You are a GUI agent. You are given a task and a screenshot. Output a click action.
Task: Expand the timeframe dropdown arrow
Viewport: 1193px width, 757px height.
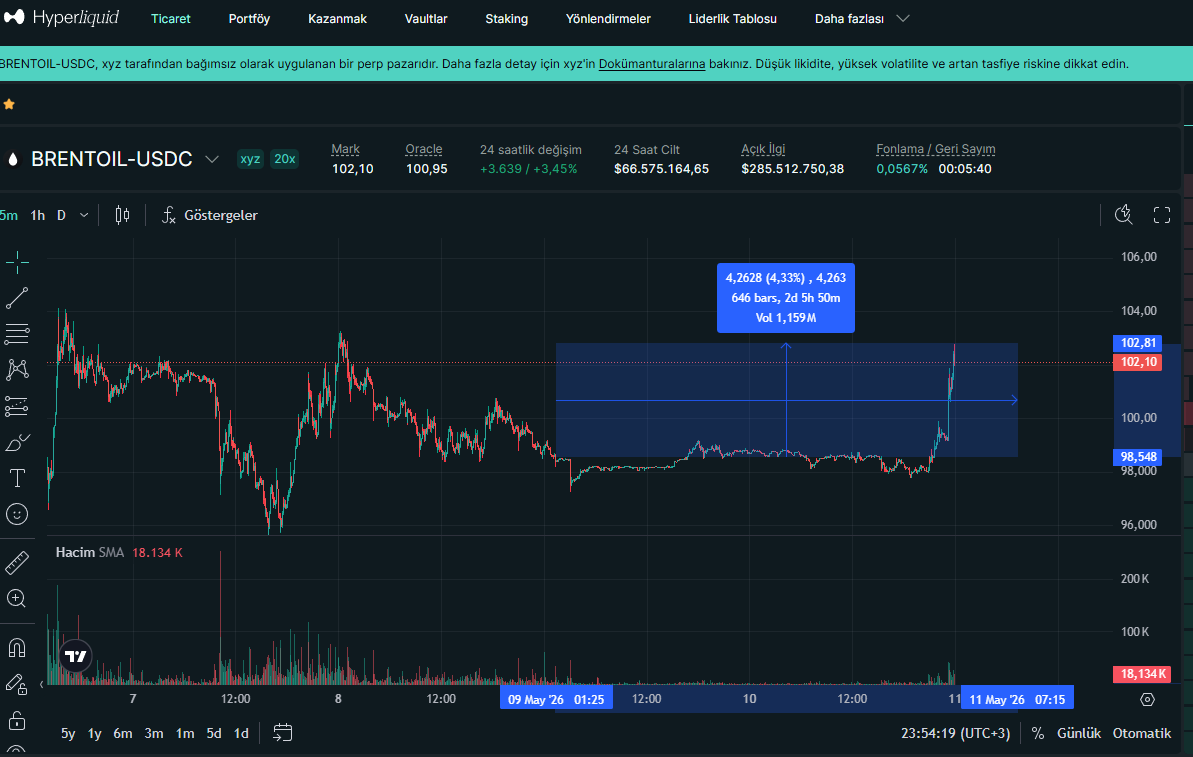(x=84, y=215)
